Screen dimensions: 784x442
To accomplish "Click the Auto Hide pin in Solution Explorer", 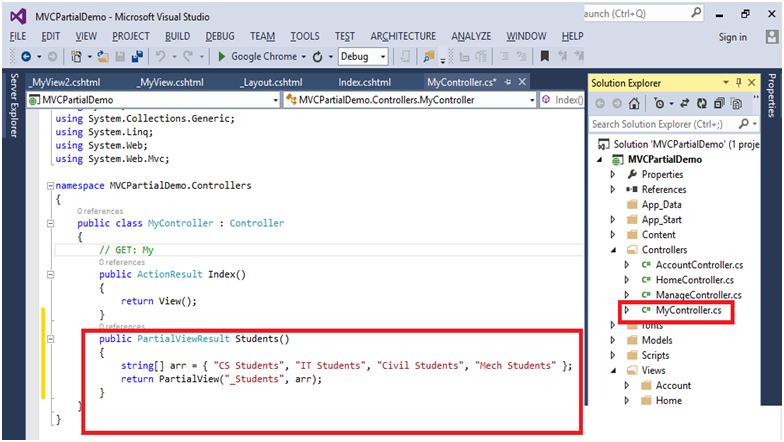I will (x=739, y=82).
